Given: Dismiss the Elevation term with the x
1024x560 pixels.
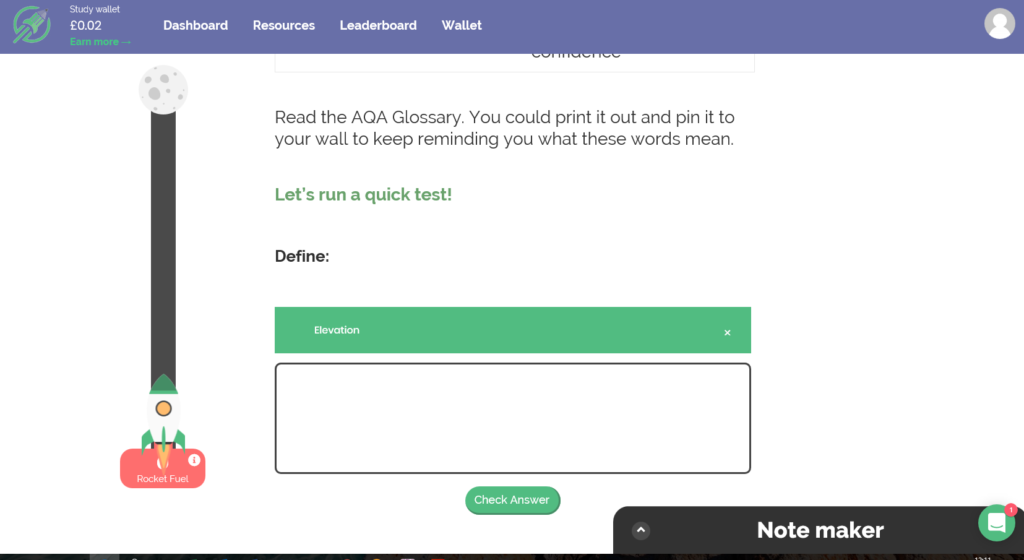Looking at the screenshot, I should [727, 333].
